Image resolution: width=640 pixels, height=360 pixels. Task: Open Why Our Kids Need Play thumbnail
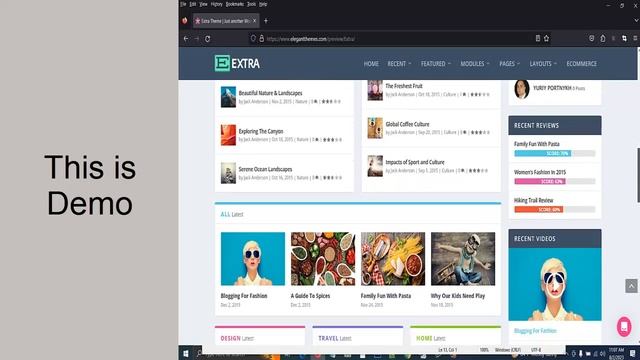click(463, 259)
